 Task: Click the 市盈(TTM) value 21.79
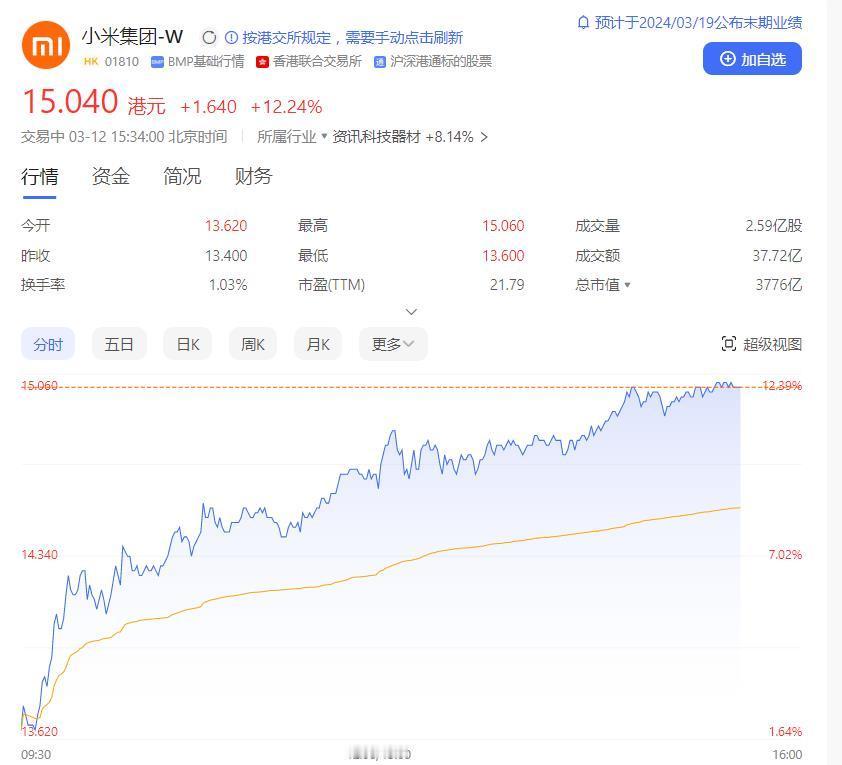(x=507, y=285)
